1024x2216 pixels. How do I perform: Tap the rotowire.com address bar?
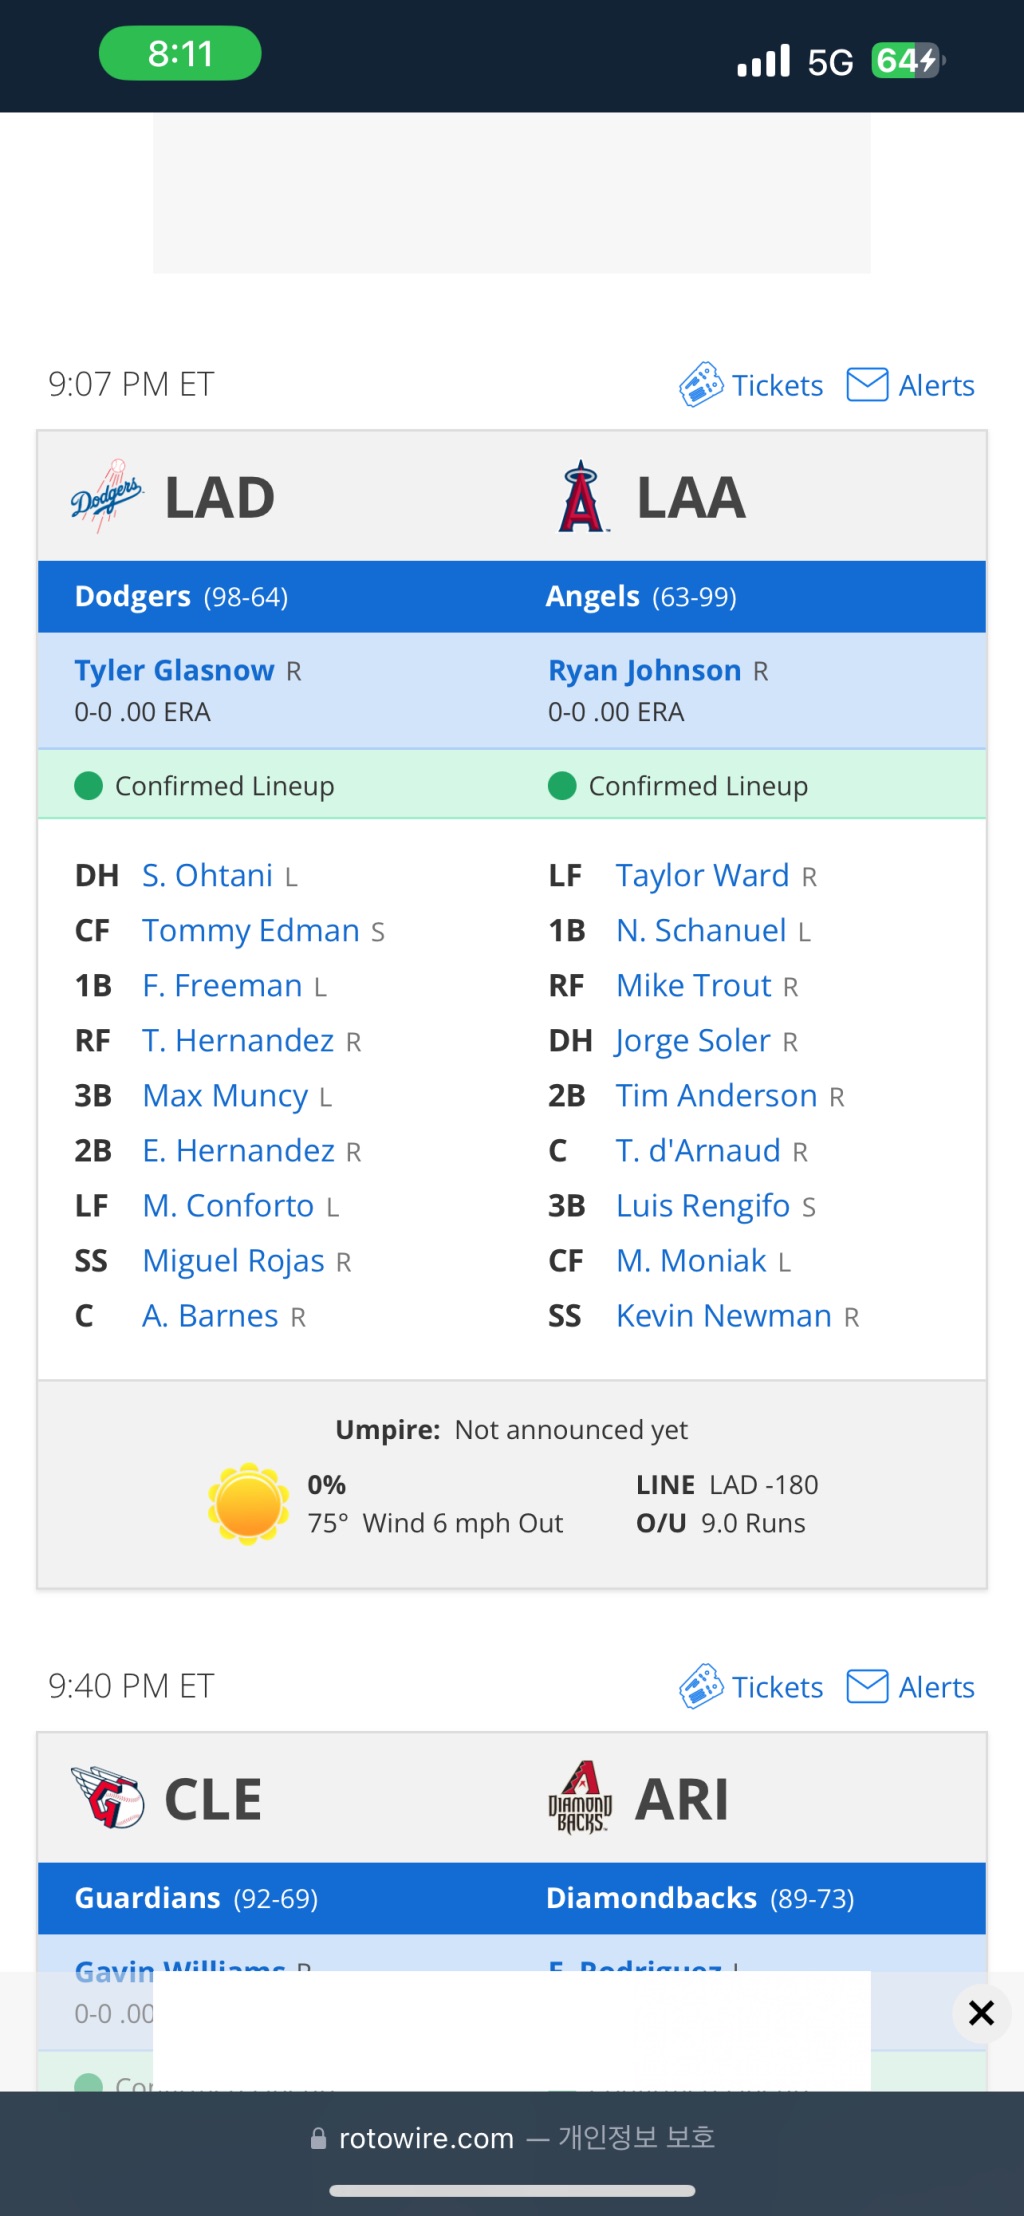click(512, 2138)
